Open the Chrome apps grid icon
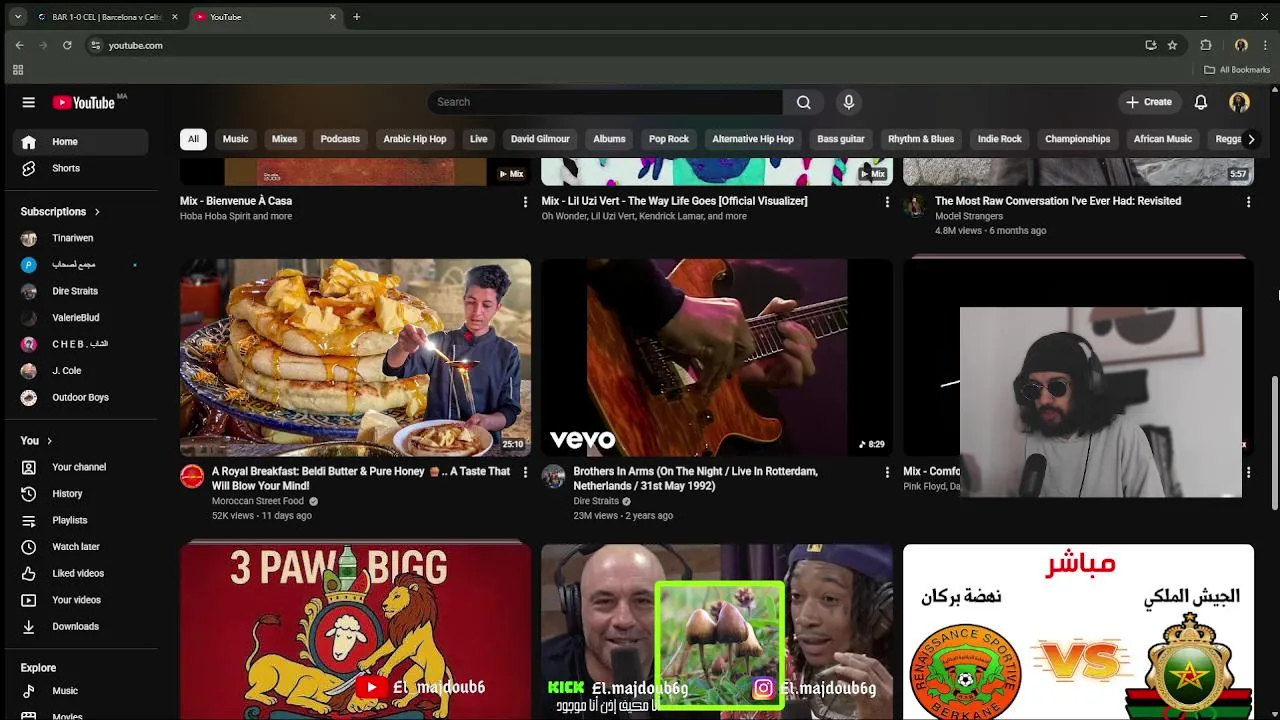The width and height of the screenshot is (1280, 720). 18,70
